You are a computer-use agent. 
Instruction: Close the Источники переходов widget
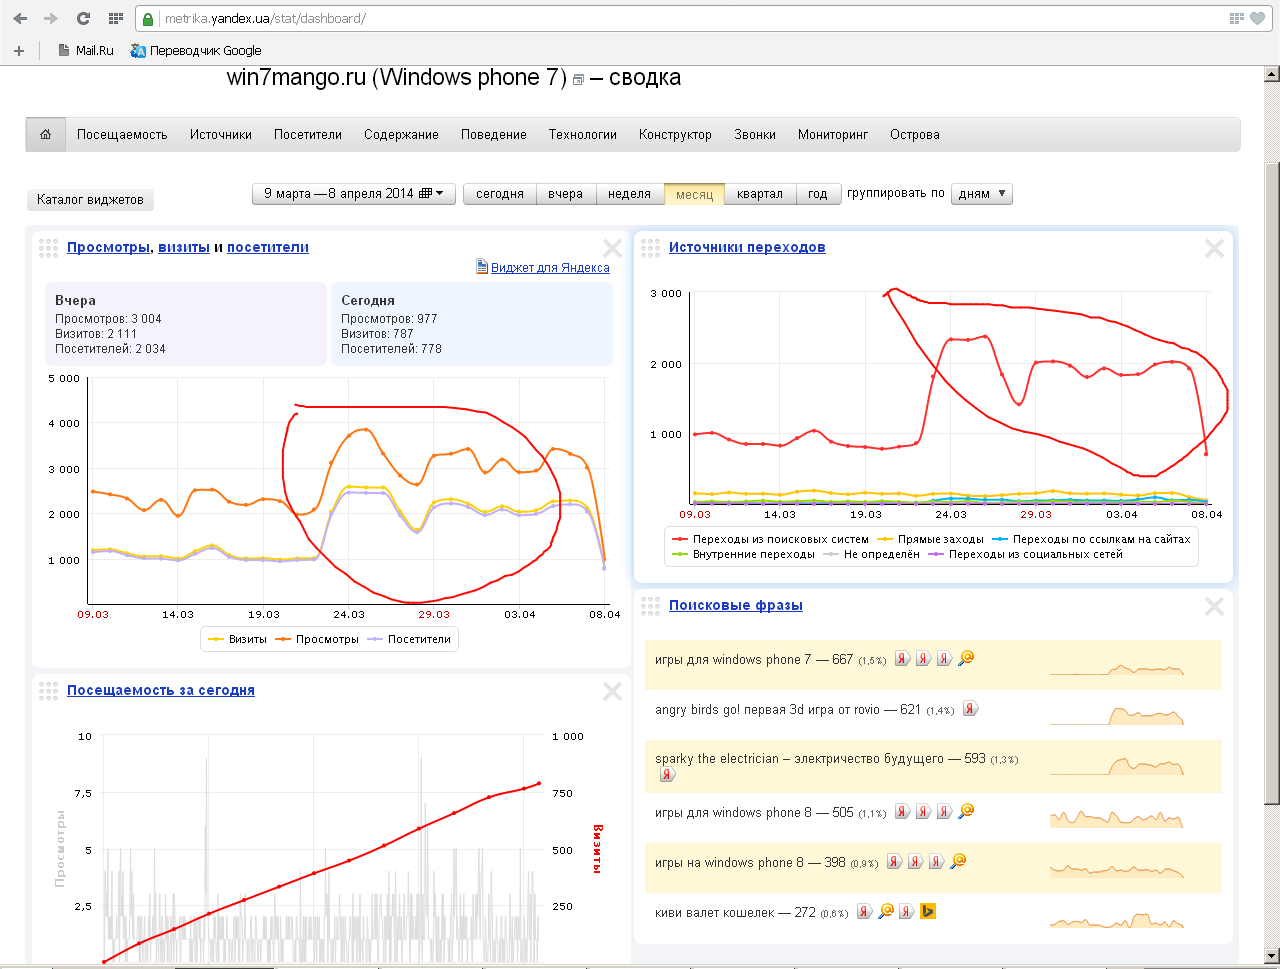[1214, 249]
